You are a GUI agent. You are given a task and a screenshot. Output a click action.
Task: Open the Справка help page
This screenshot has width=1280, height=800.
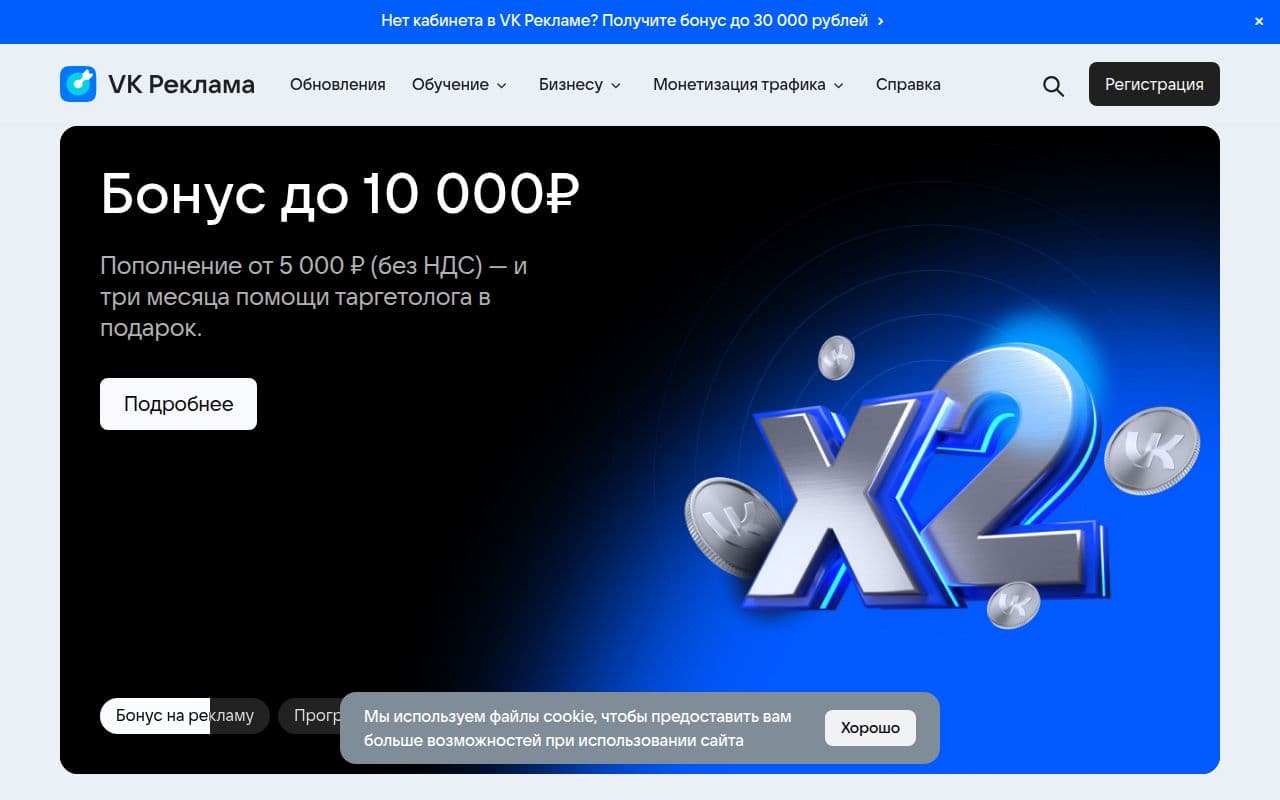point(908,85)
